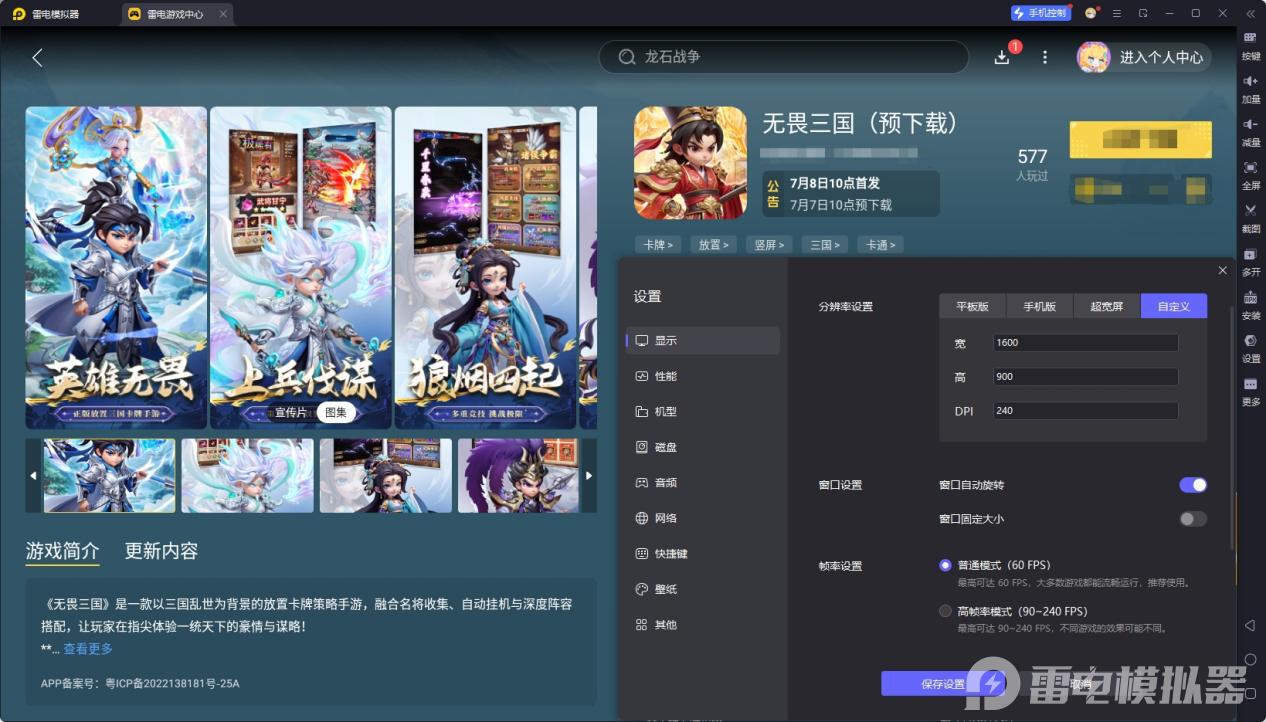Viewport: 1266px width, 722px height.
Task: Select the 超宽屏 resolution tab
Action: click(x=1106, y=306)
